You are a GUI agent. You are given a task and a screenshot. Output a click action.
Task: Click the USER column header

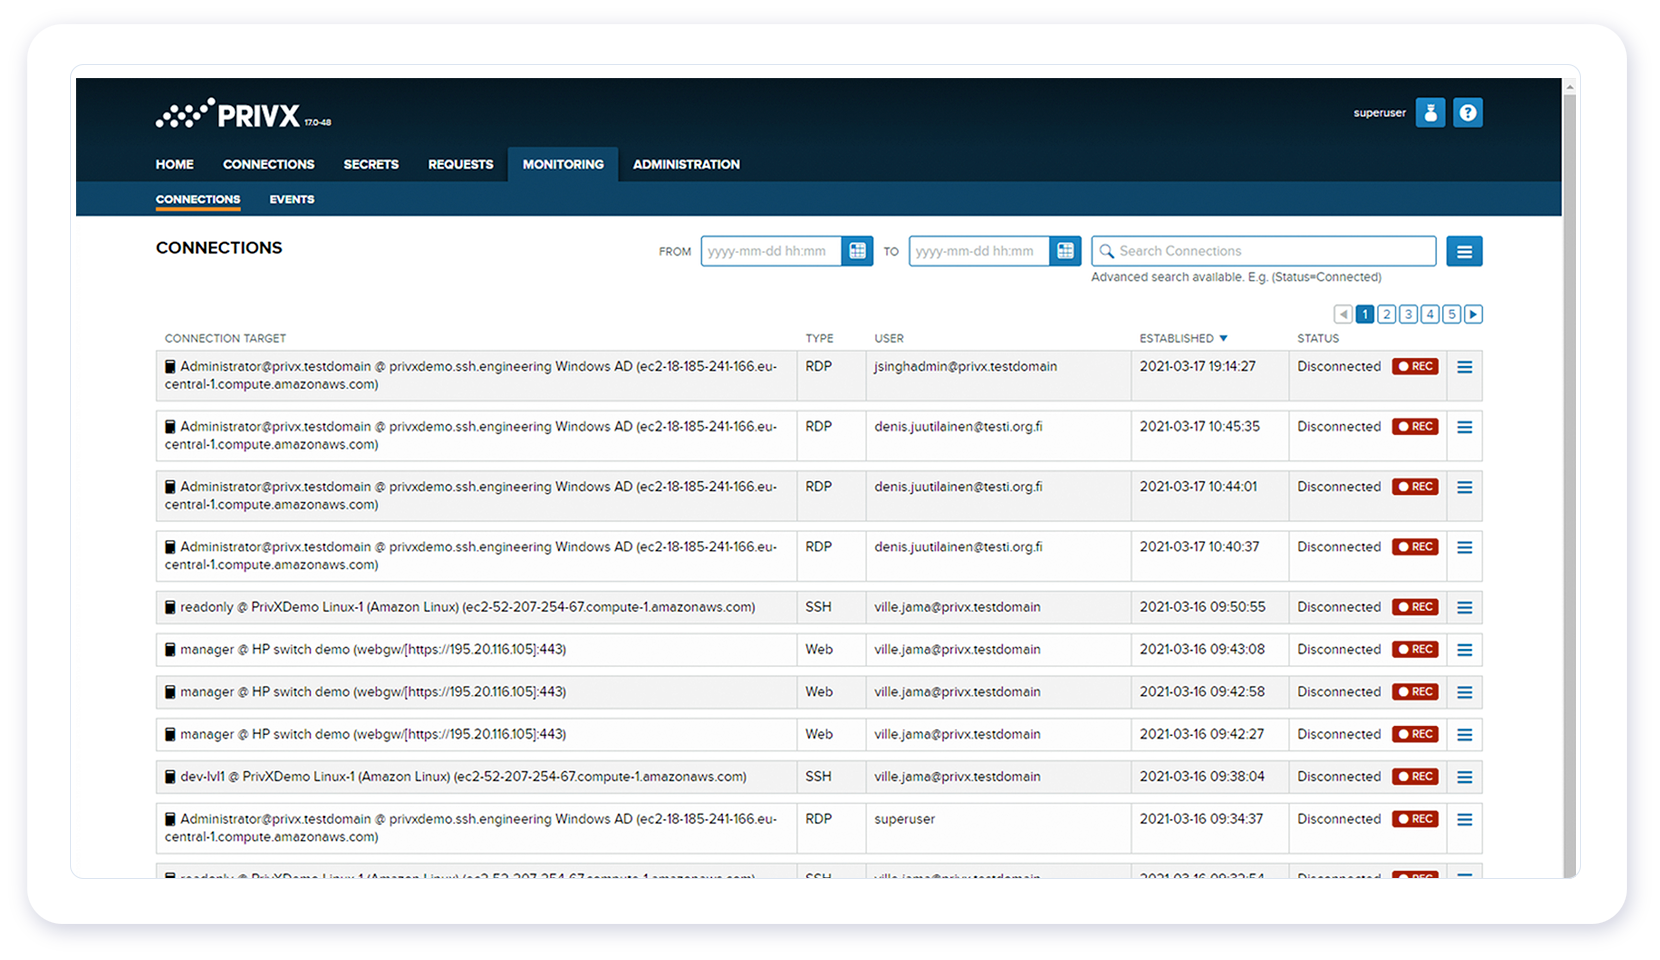(889, 338)
